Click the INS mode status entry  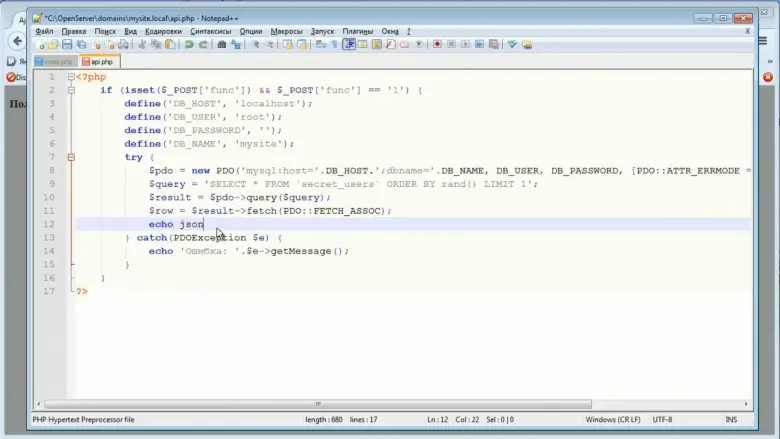point(731,420)
